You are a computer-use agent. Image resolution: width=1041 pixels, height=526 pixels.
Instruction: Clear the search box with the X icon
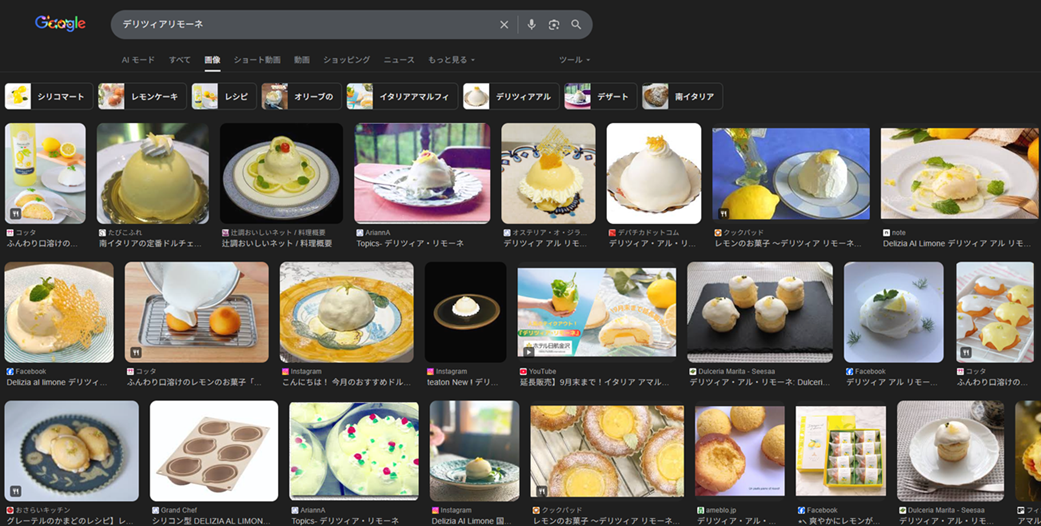pyautogui.click(x=504, y=25)
